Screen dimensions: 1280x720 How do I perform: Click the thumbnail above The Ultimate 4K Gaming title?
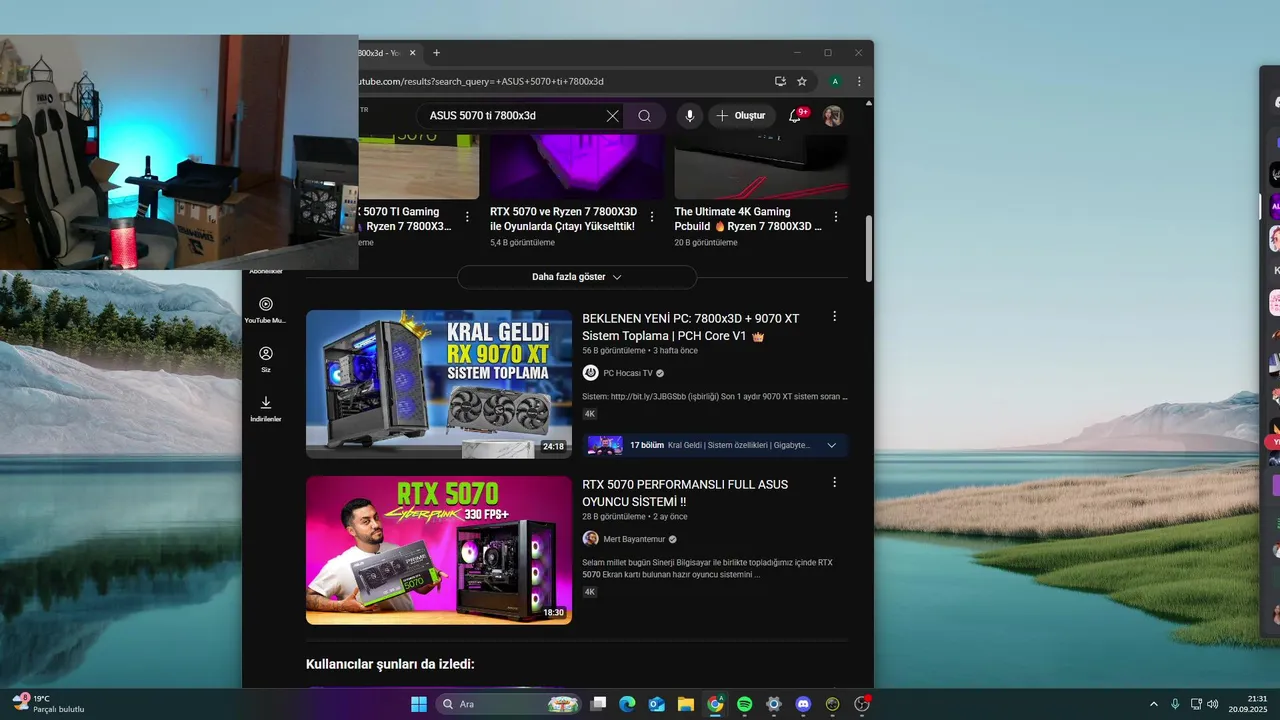click(761, 167)
